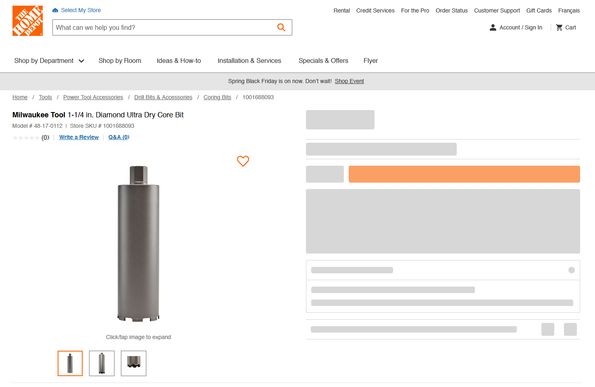Viewport: 595px width, 387px height.
Task: Click Write a Review link
Action: (79, 137)
